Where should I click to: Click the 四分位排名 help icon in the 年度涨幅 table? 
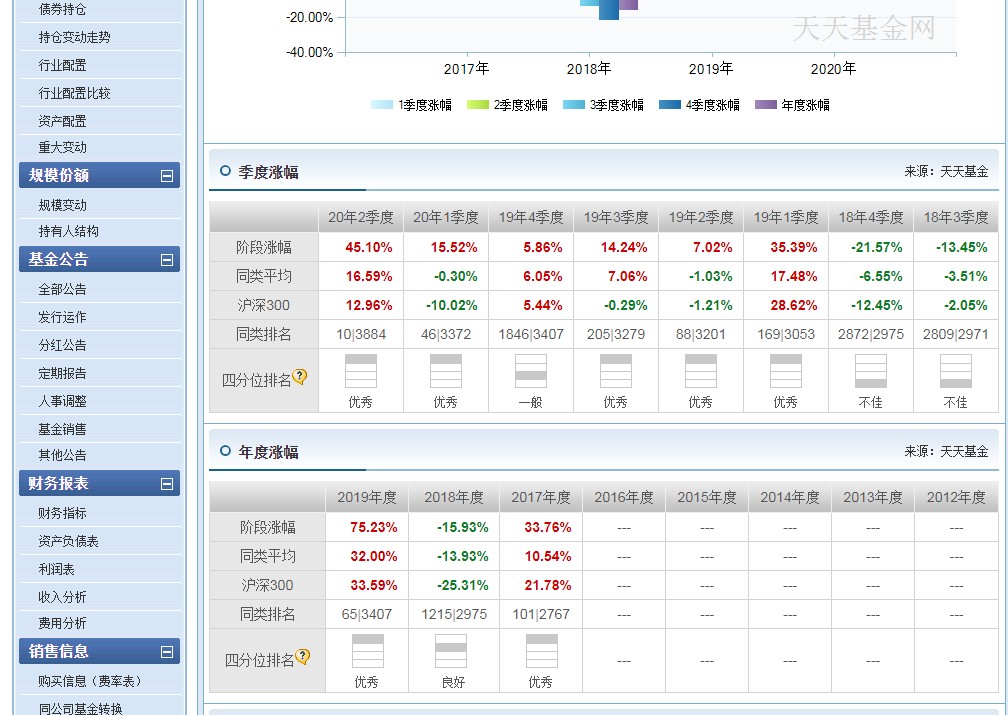pyautogui.click(x=302, y=656)
